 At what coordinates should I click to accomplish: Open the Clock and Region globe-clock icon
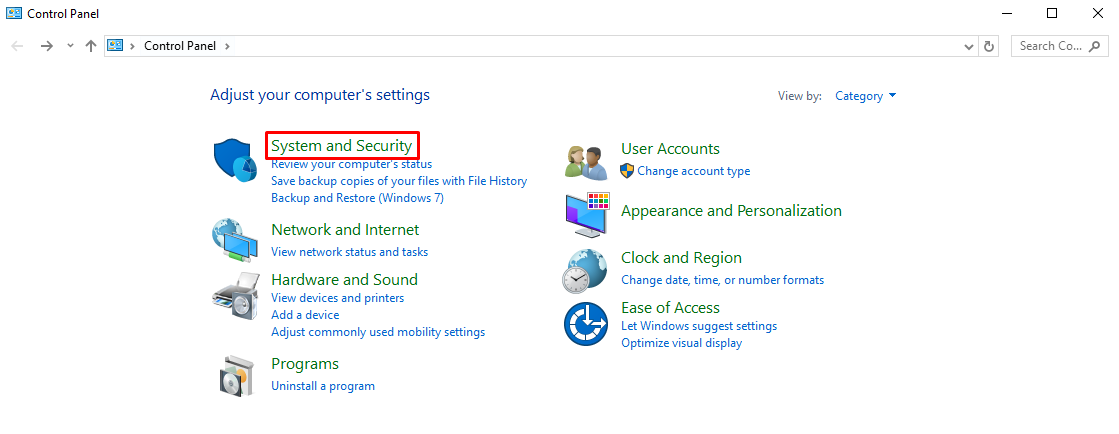[x=585, y=271]
